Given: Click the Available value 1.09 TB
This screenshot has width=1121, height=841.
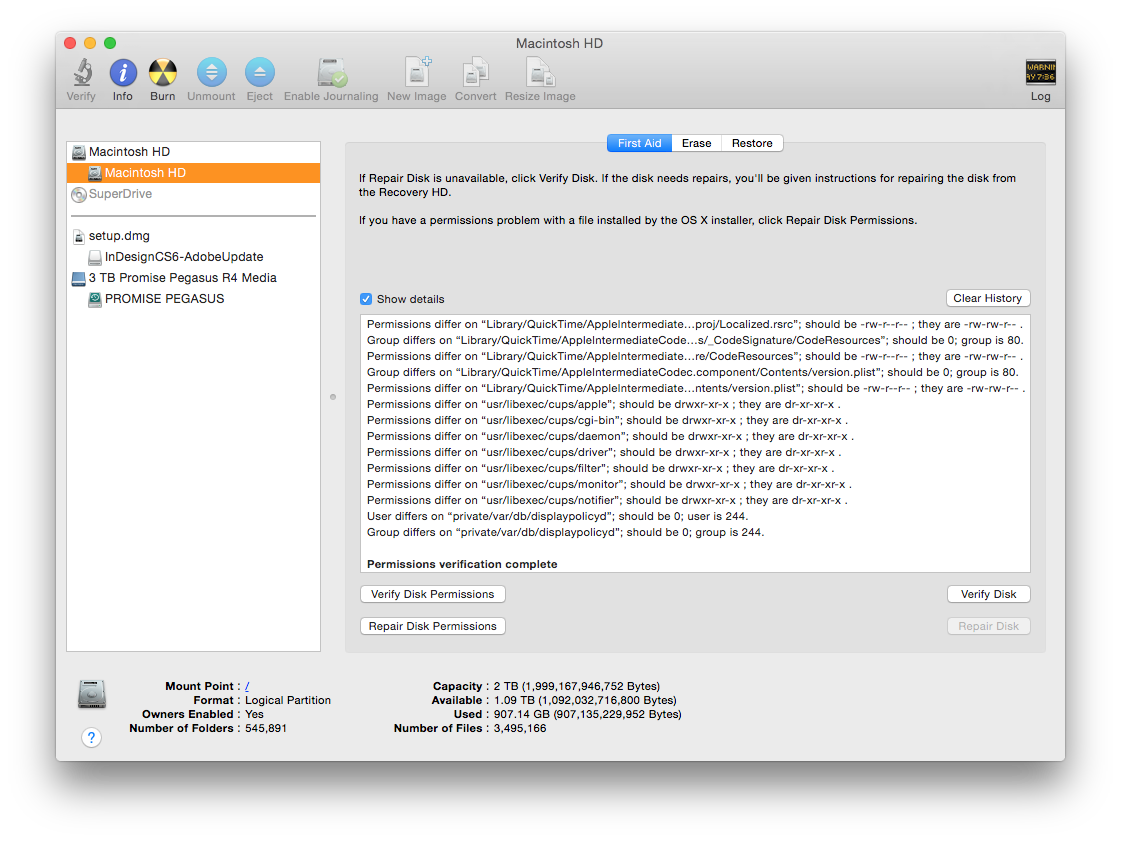Looking at the screenshot, I should (585, 700).
